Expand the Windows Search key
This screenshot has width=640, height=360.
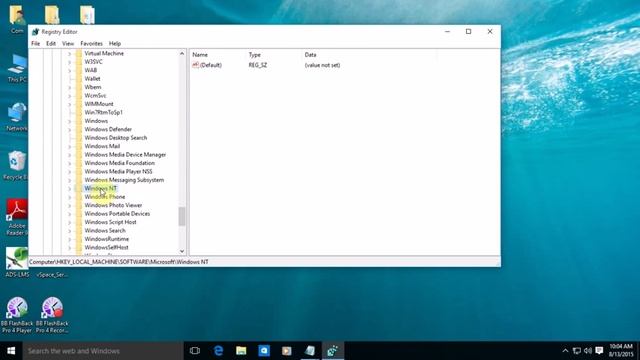pos(69,231)
